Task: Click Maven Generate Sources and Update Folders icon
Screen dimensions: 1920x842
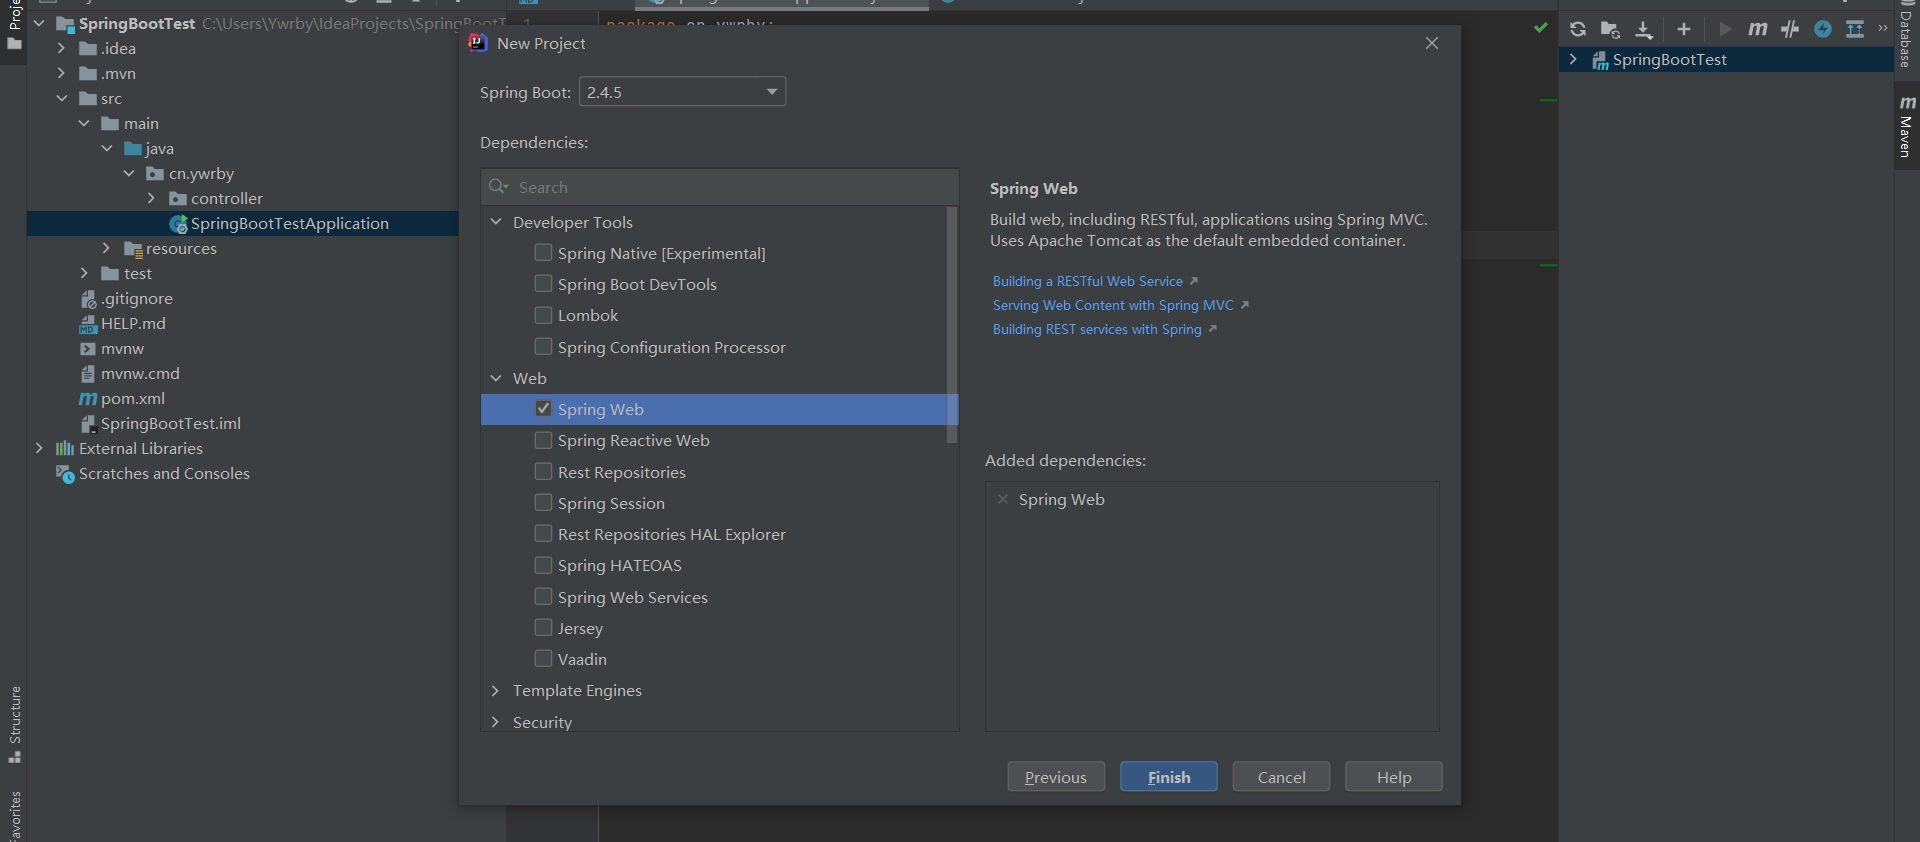Action: tap(1610, 29)
